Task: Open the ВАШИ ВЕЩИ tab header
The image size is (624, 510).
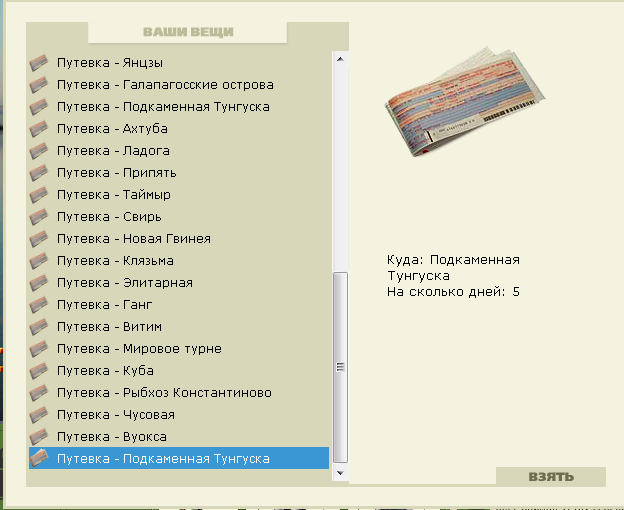Action: (187, 32)
